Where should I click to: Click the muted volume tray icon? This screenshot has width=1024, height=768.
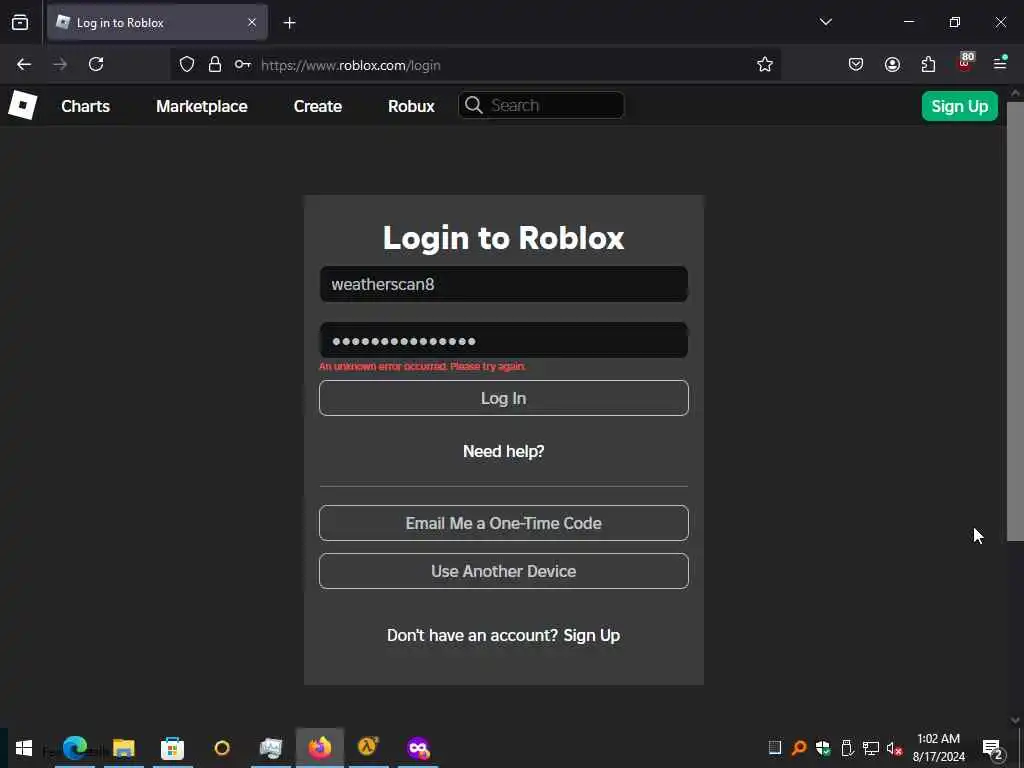pyautogui.click(x=895, y=748)
